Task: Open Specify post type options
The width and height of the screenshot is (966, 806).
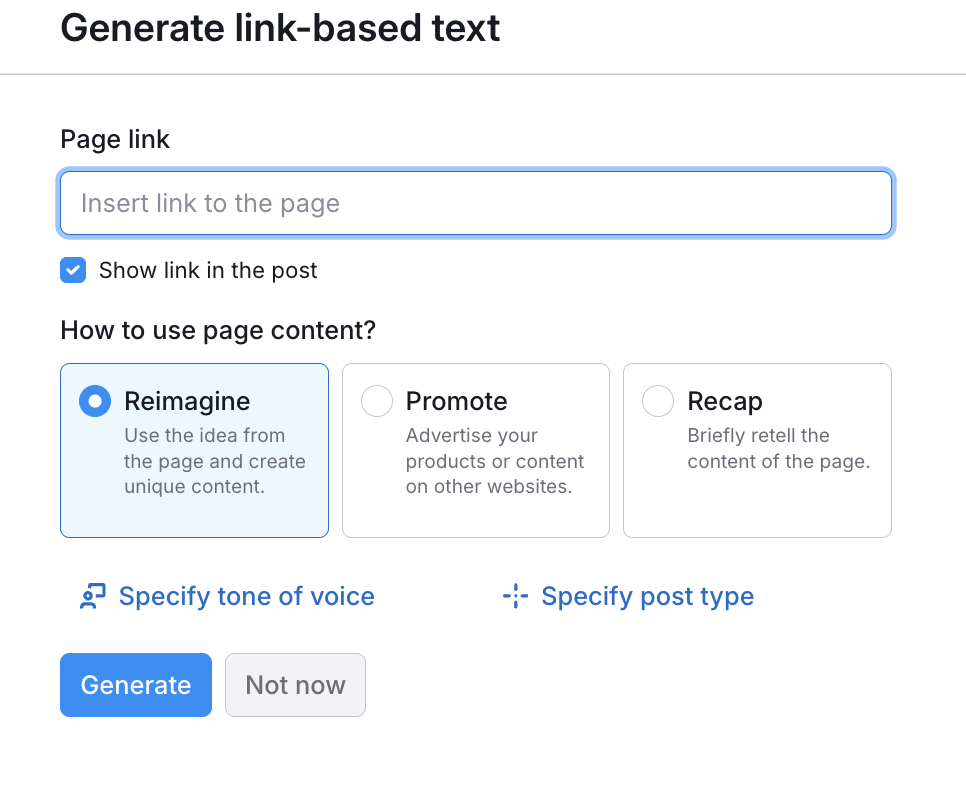Action: pos(647,595)
